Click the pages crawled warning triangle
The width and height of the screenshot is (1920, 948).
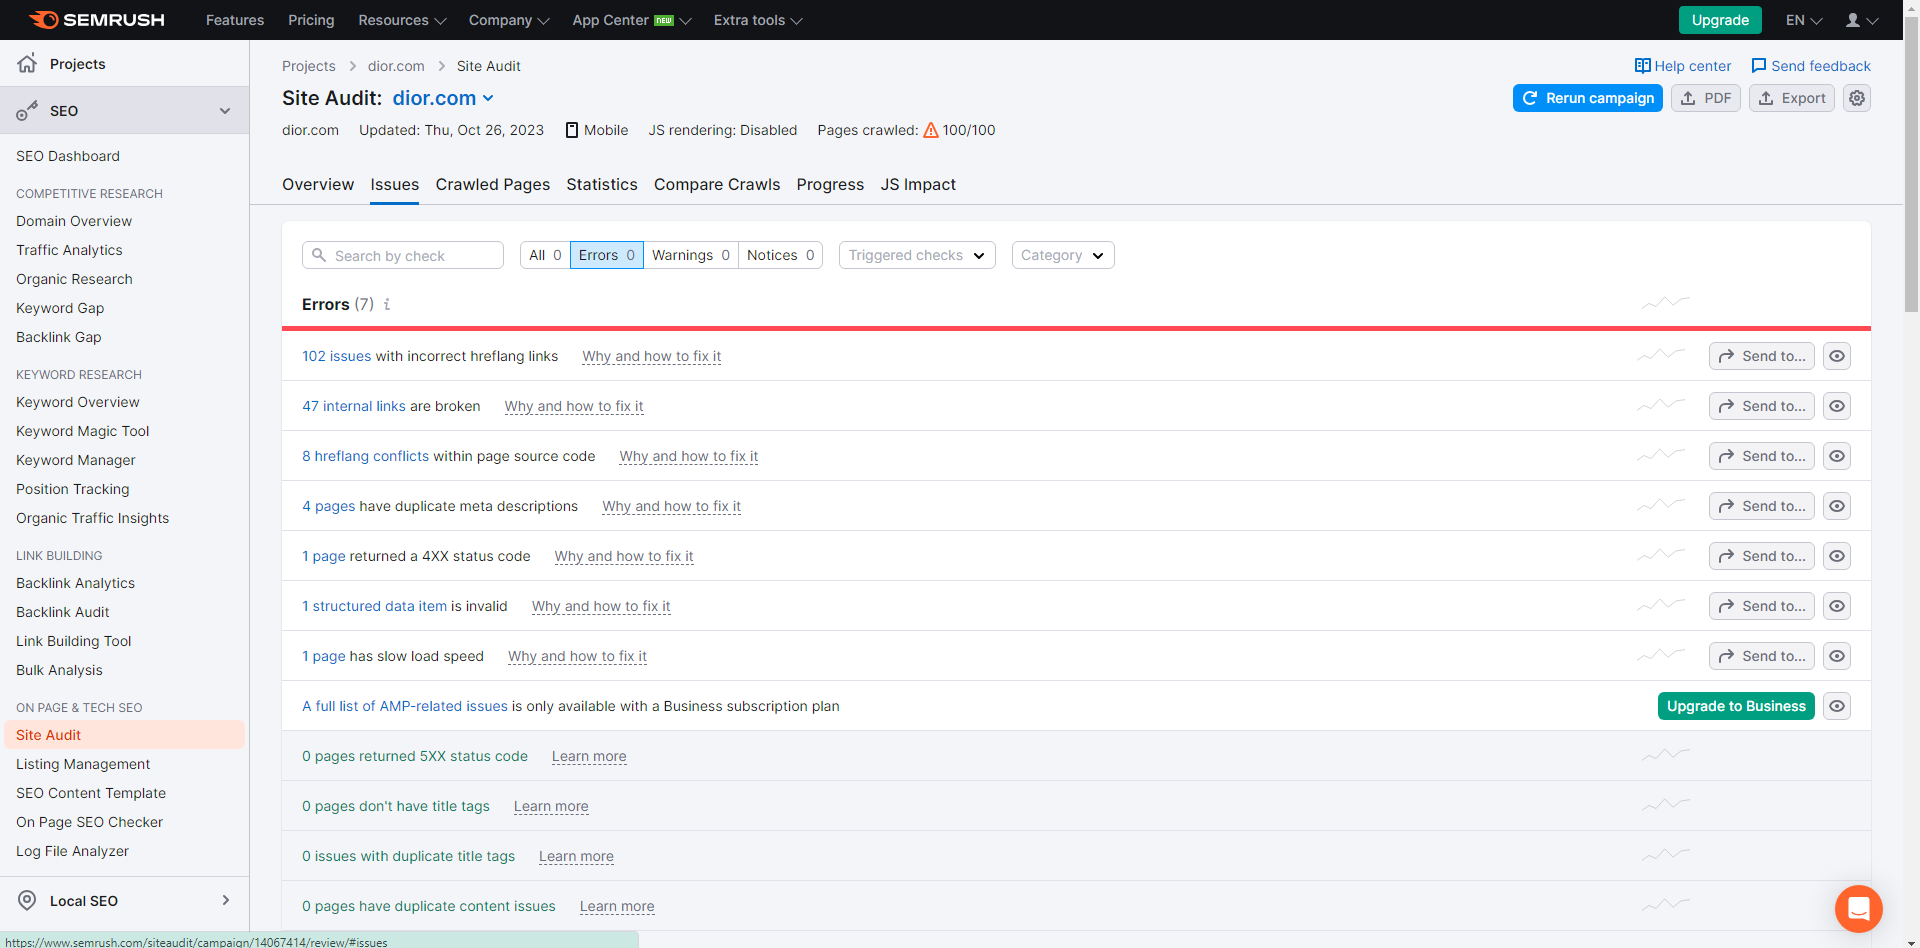pos(931,130)
